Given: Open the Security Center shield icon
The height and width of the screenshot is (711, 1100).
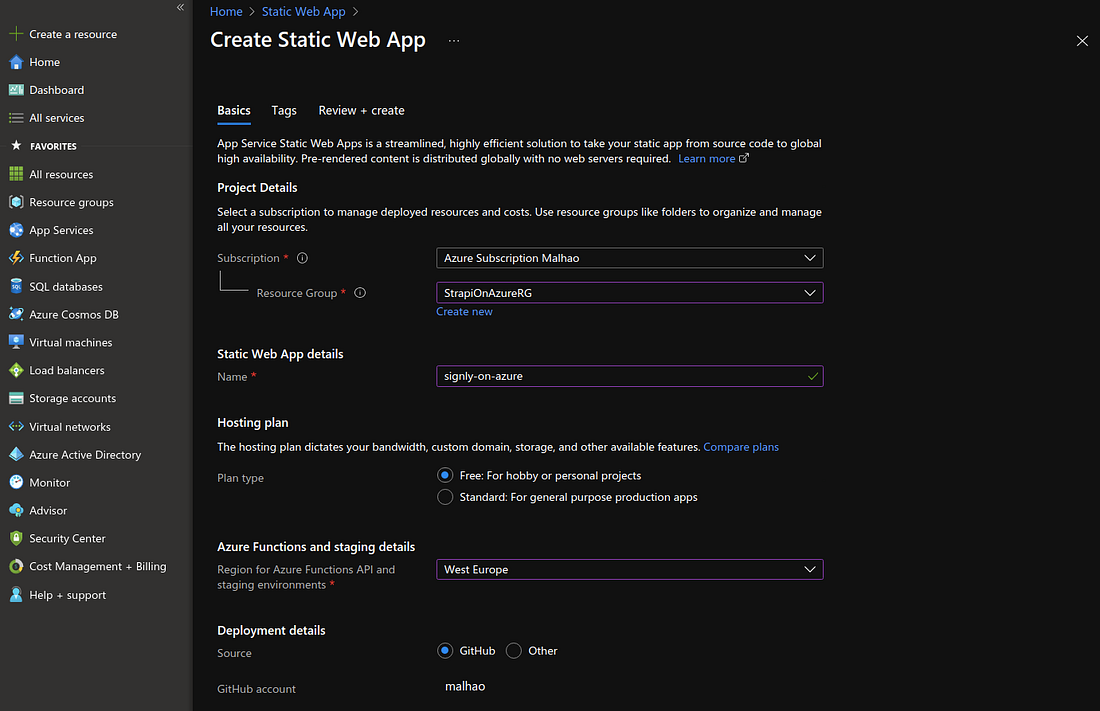Looking at the screenshot, I should coord(15,538).
